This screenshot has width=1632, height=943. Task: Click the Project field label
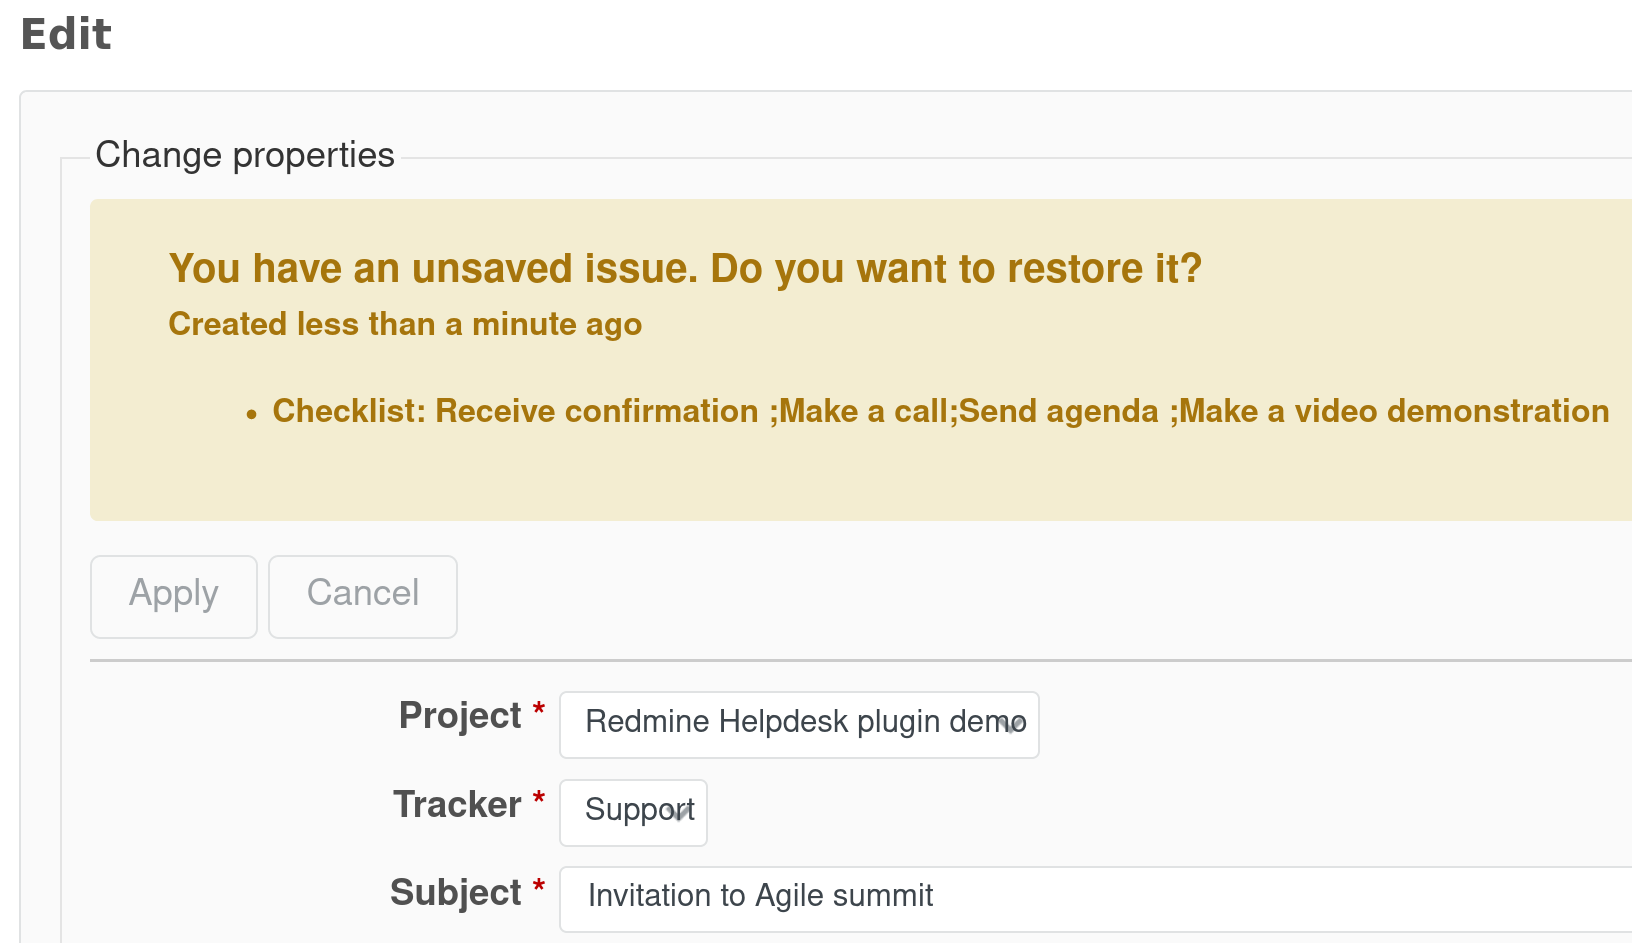click(x=459, y=716)
